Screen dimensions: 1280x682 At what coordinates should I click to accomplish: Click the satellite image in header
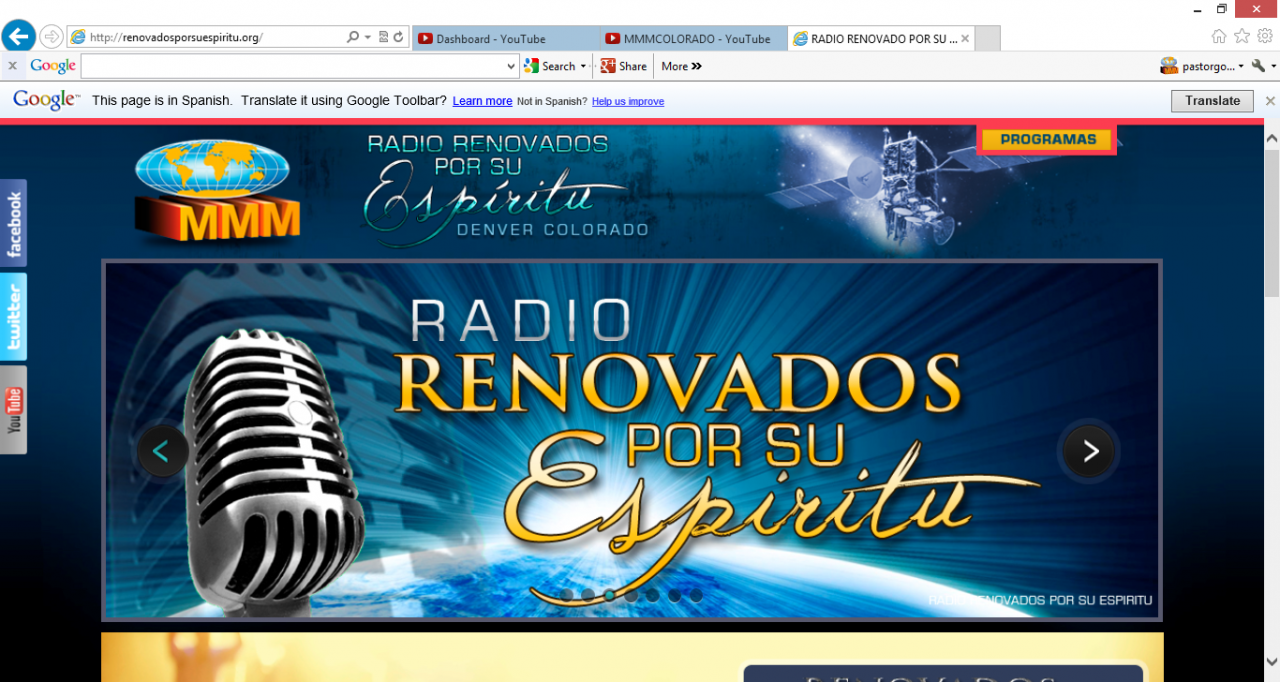(x=900, y=188)
